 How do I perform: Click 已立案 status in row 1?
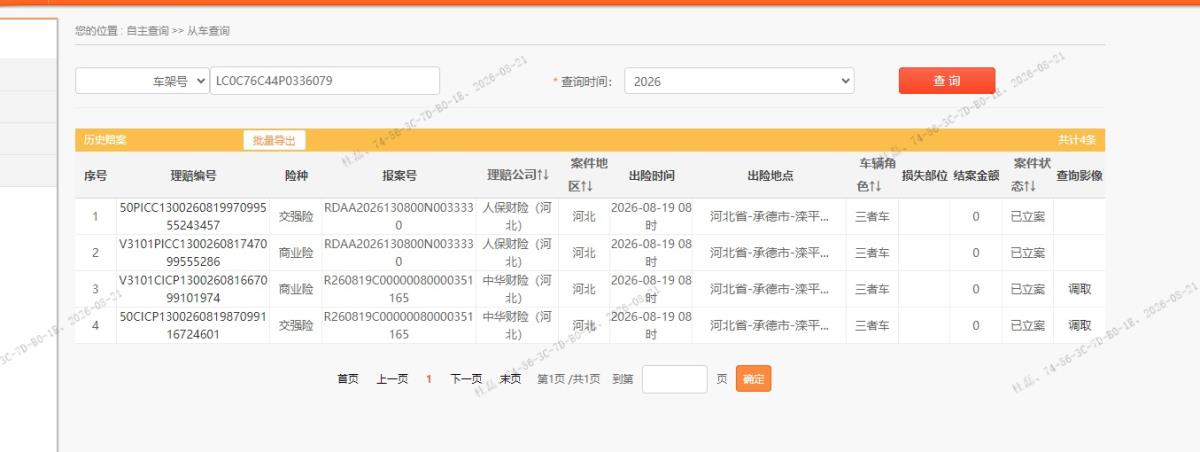click(1027, 216)
